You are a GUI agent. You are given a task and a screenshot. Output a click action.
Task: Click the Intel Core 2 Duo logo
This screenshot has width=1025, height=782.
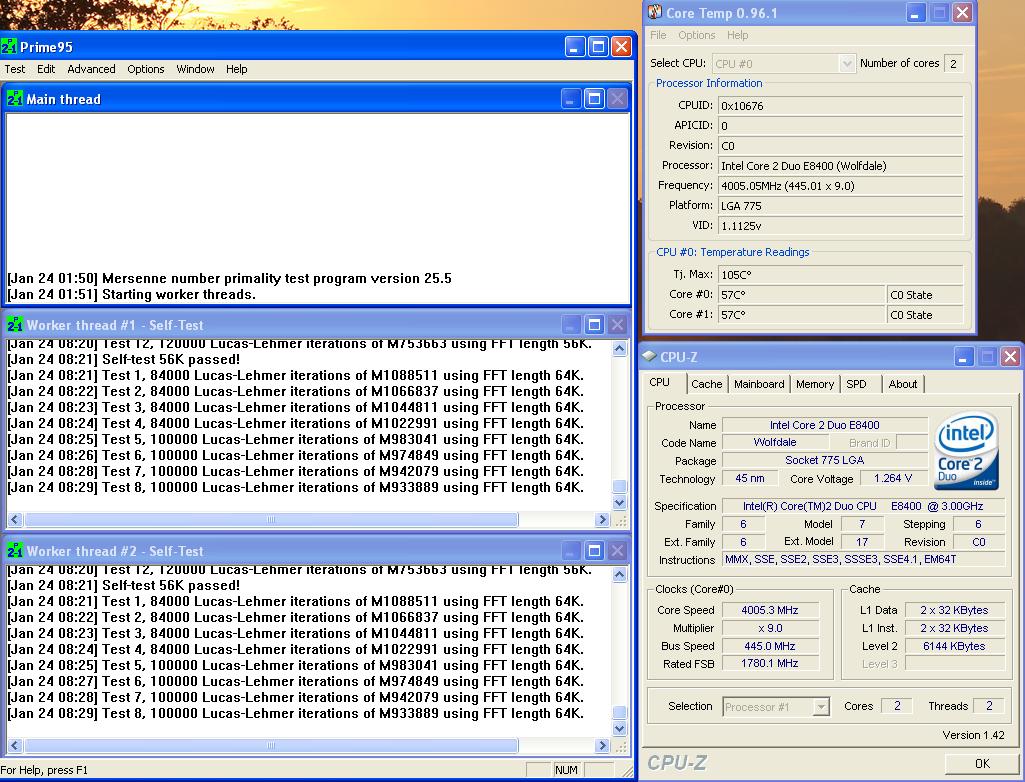[x=966, y=451]
